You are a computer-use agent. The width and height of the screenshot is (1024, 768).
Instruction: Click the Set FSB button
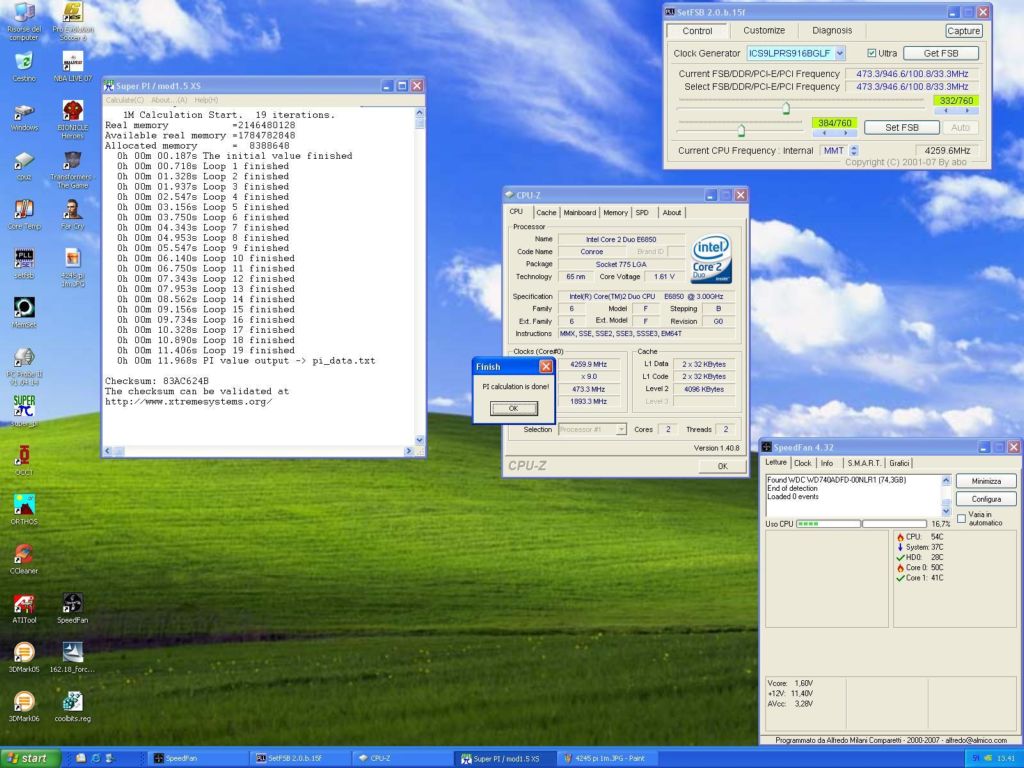pyautogui.click(x=901, y=127)
